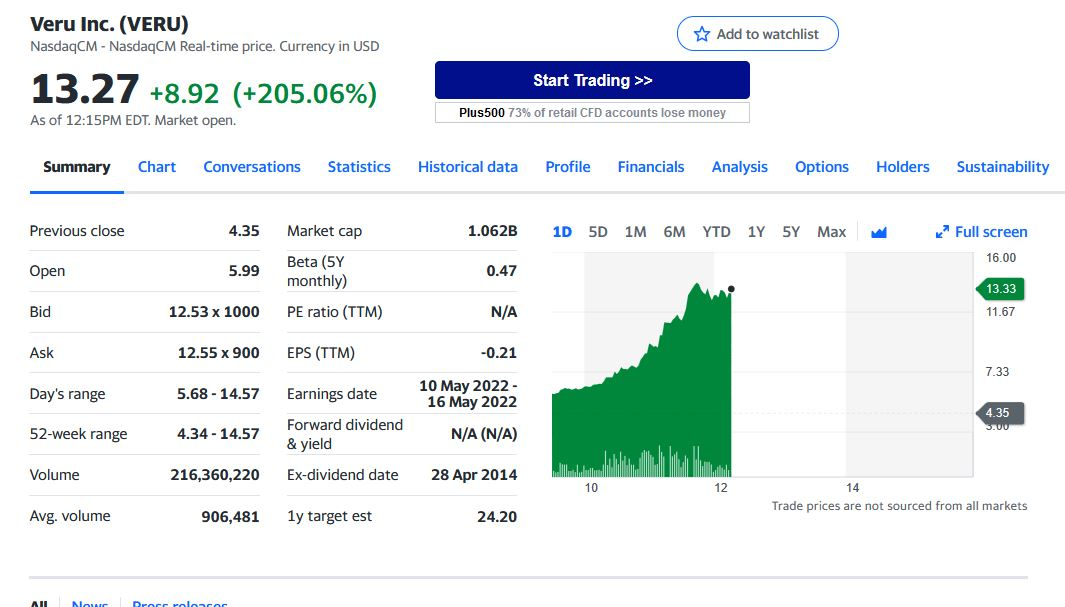Click the 12 time axis label
Screen dimensions: 1065x607
click(721, 488)
